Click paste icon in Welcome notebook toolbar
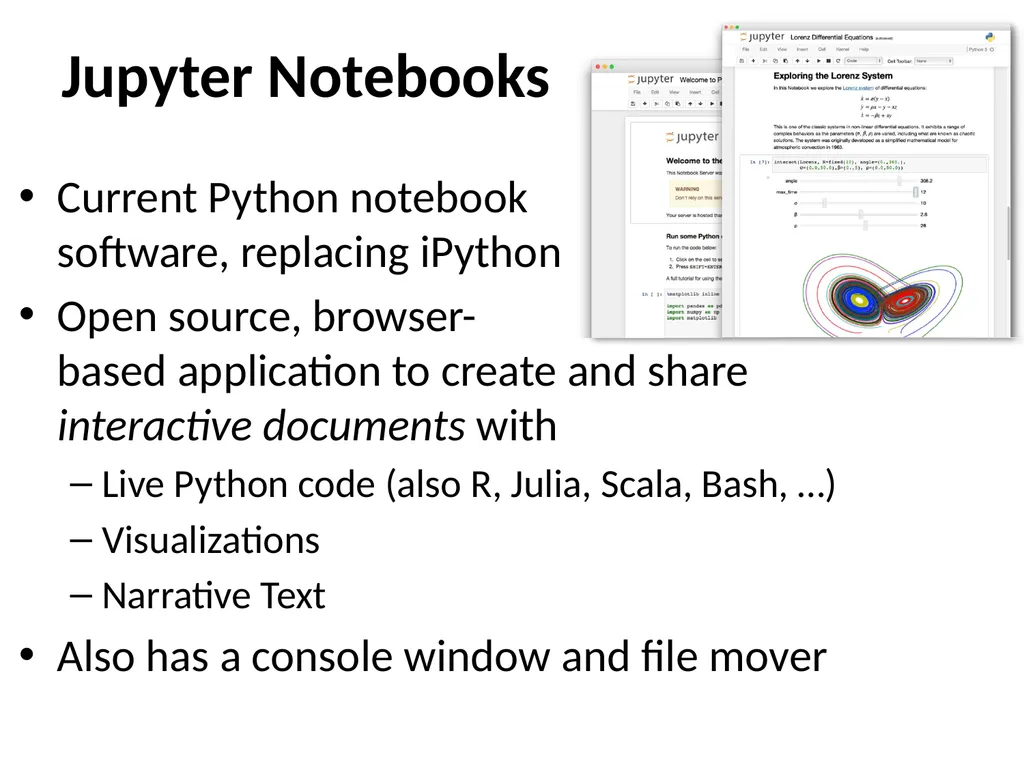Viewport: 1024px width, 768px height. click(x=677, y=104)
